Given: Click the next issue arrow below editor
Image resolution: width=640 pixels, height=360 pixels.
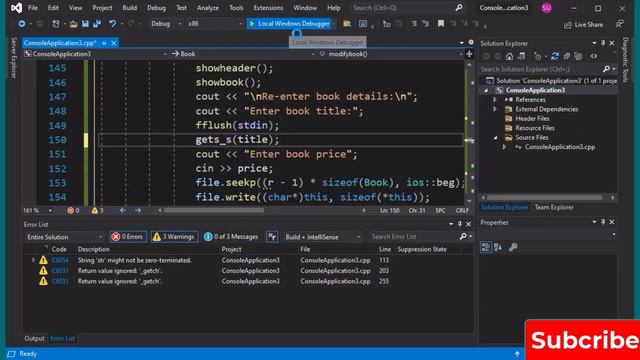Looking at the screenshot, I should coord(138,210).
